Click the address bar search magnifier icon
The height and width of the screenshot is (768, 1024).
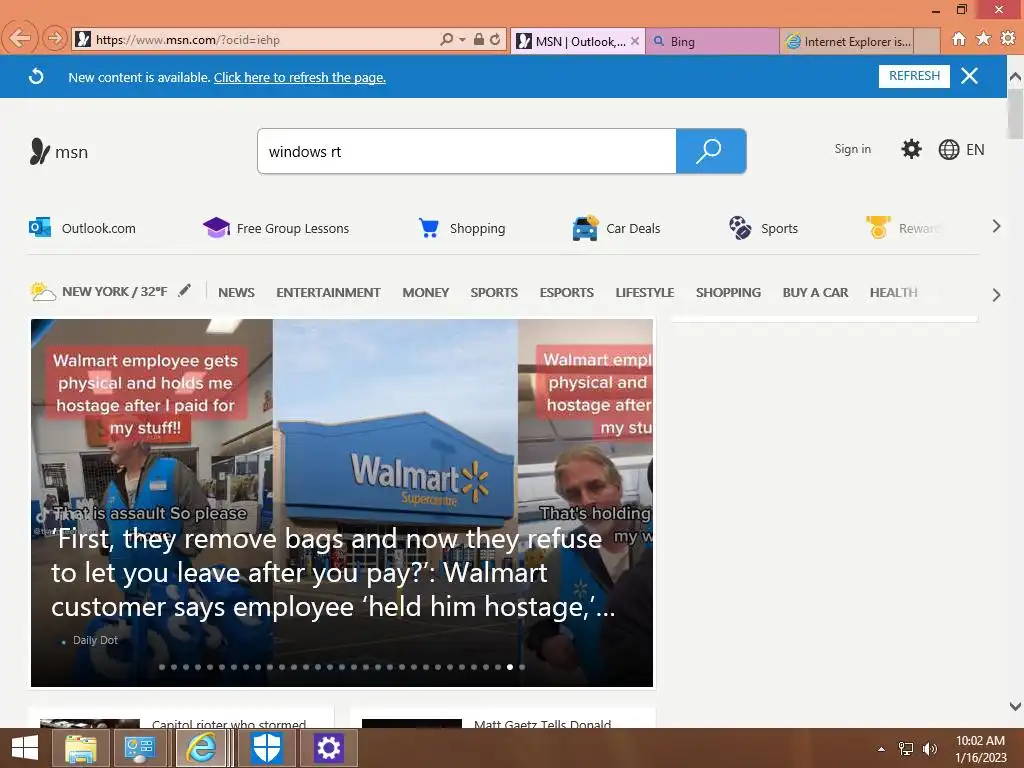click(447, 40)
